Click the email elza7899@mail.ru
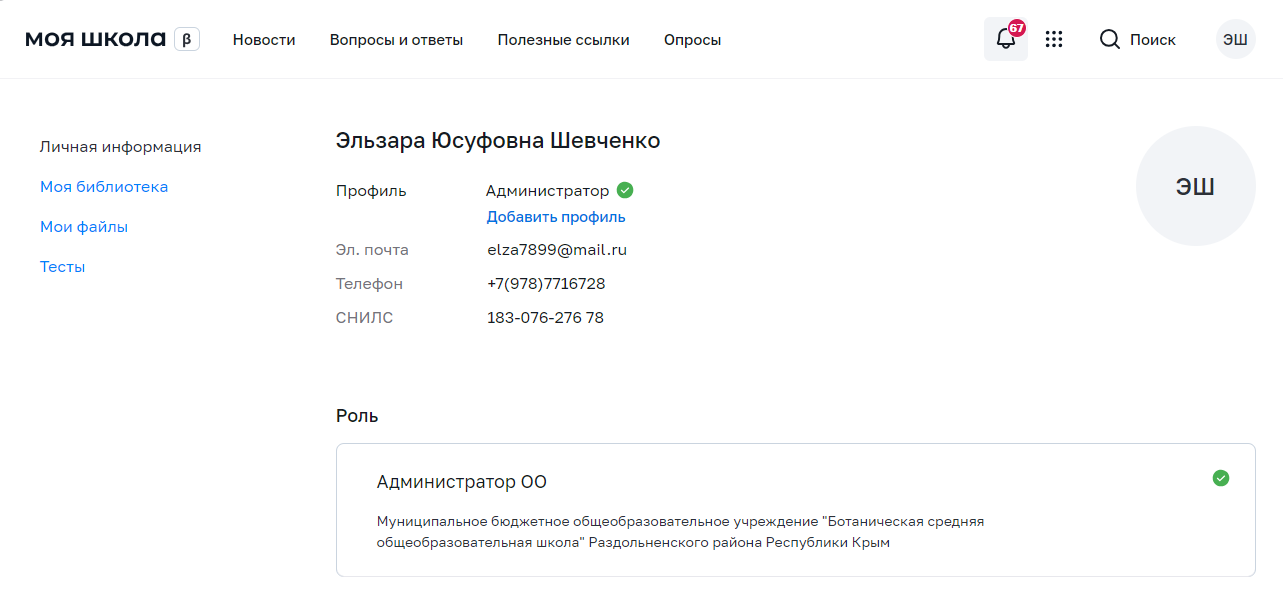The height and width of the screenshot is (614, 1283). pos(557,250)
